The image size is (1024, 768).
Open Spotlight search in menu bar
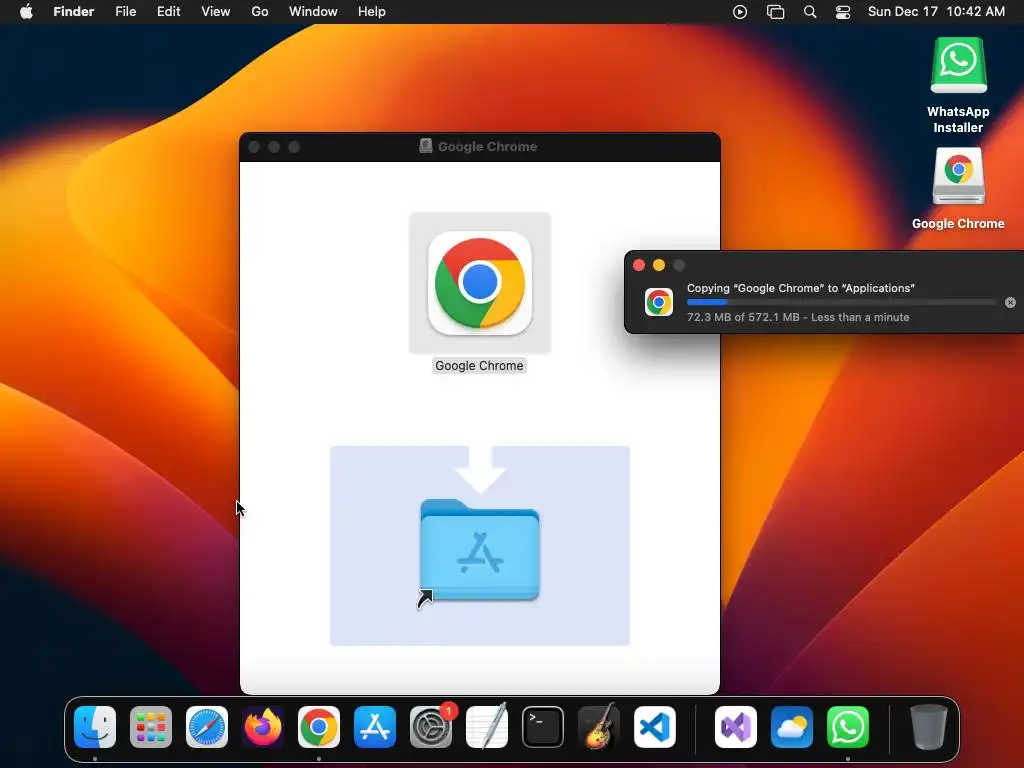point(810,12)
